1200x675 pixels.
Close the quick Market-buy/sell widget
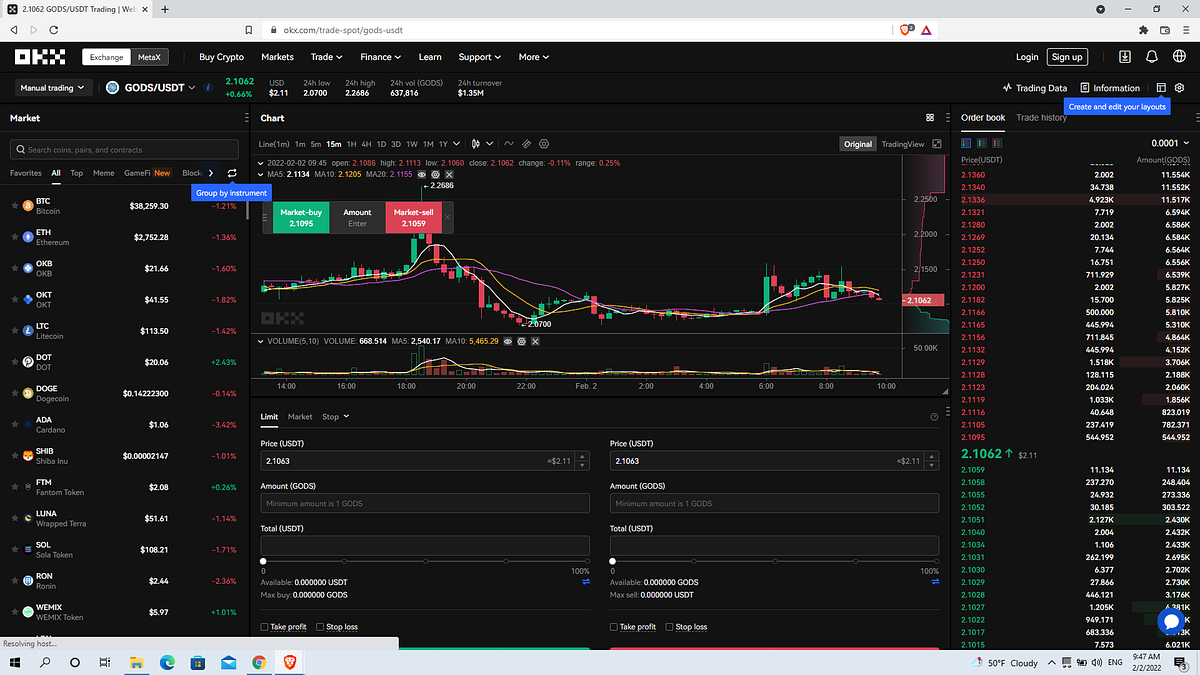pyautogui.click(x=447, y=217)
